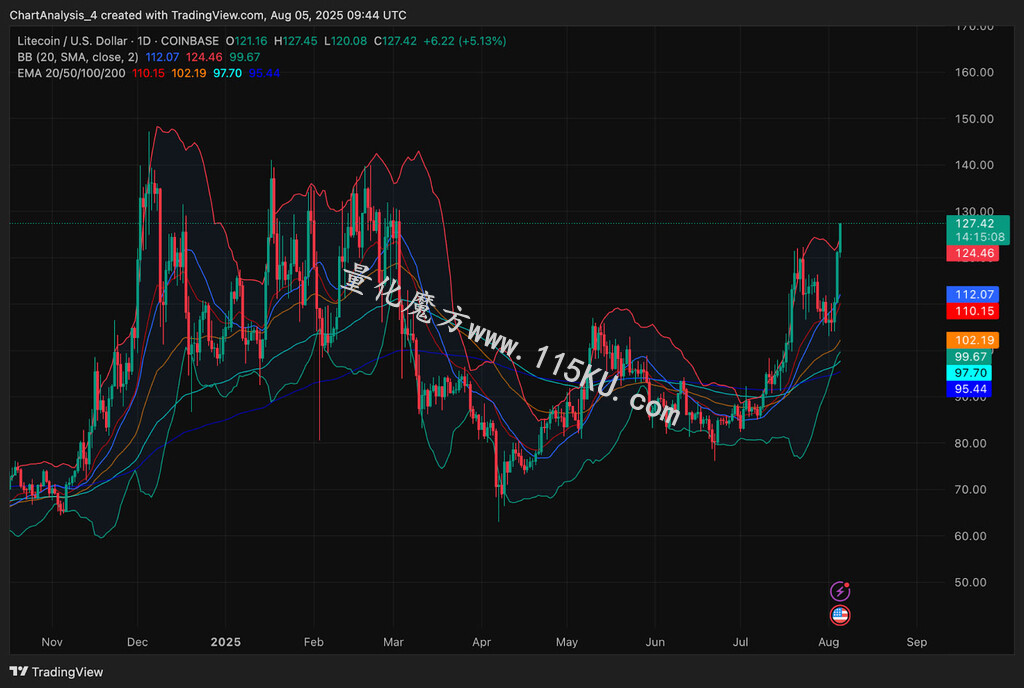
Task: Click the EMA legend value 110.15
Action: coord(148,73)
